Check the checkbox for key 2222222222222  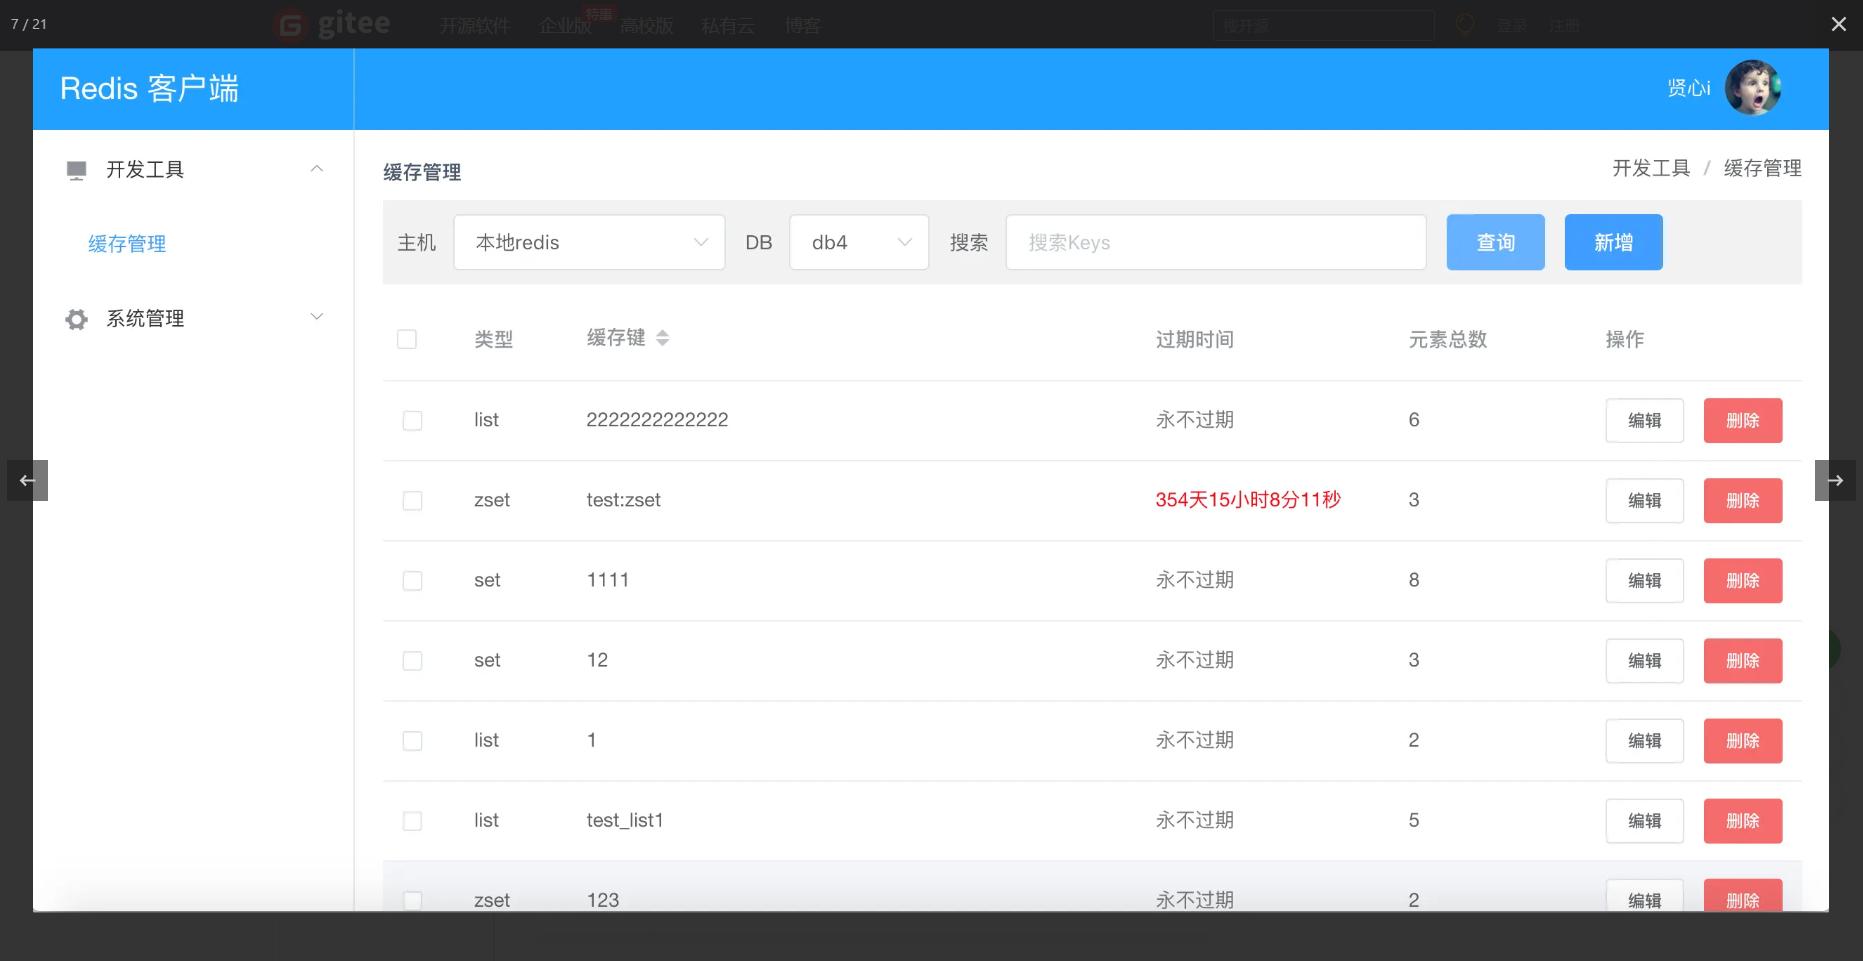click(x=412, y=420)
